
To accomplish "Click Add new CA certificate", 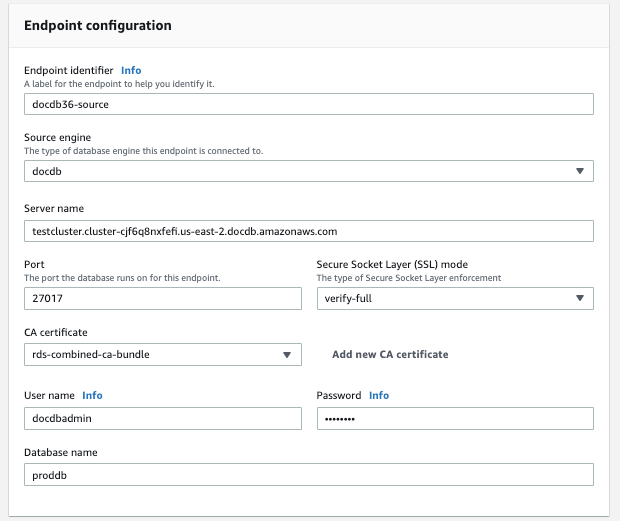I will click(x=390, y=354).
